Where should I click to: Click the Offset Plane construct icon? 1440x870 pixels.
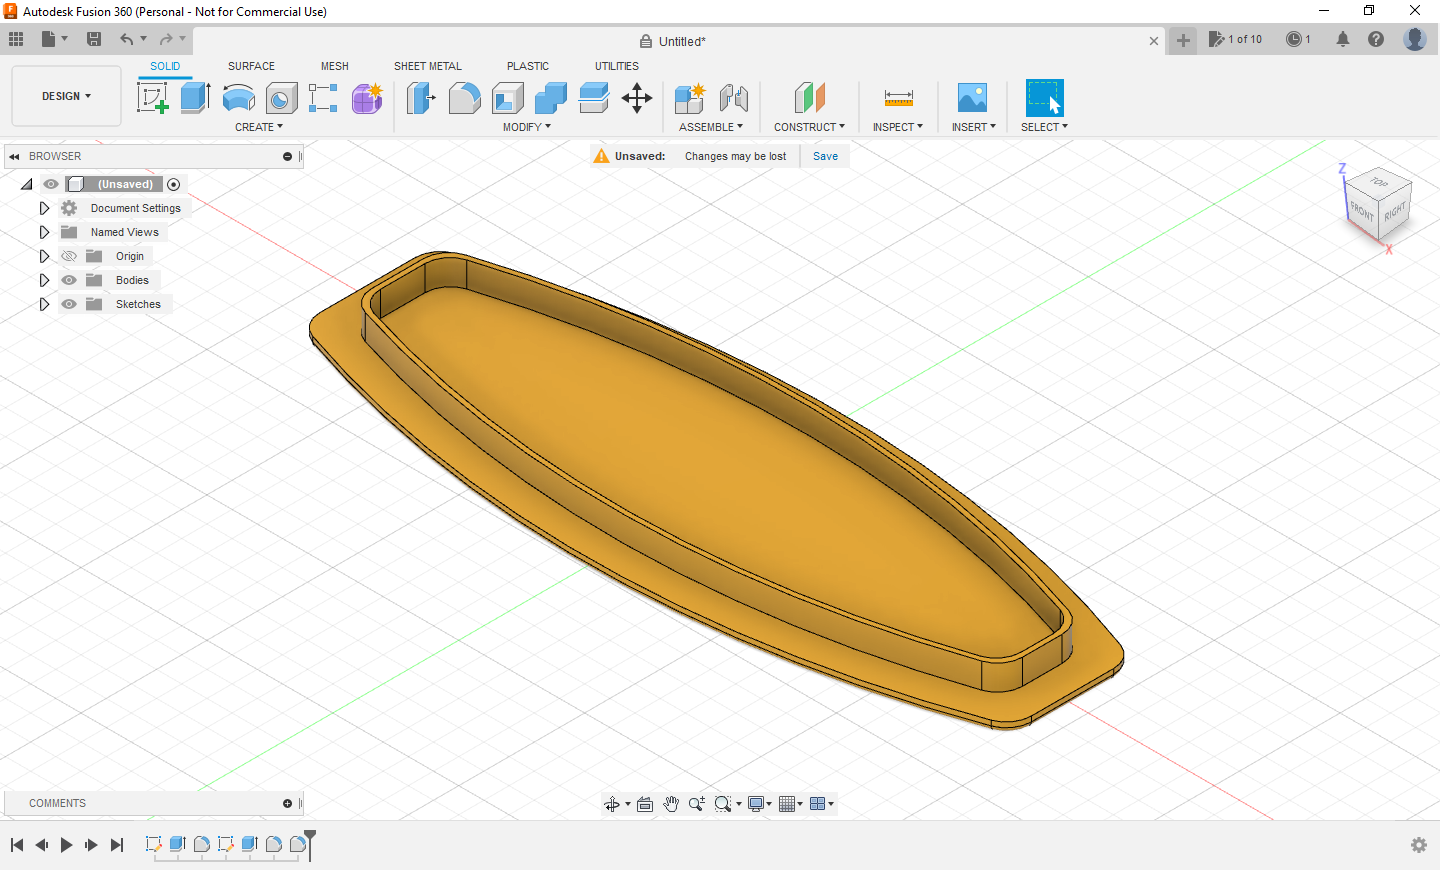pyautogui.click(x=809, y=98)
